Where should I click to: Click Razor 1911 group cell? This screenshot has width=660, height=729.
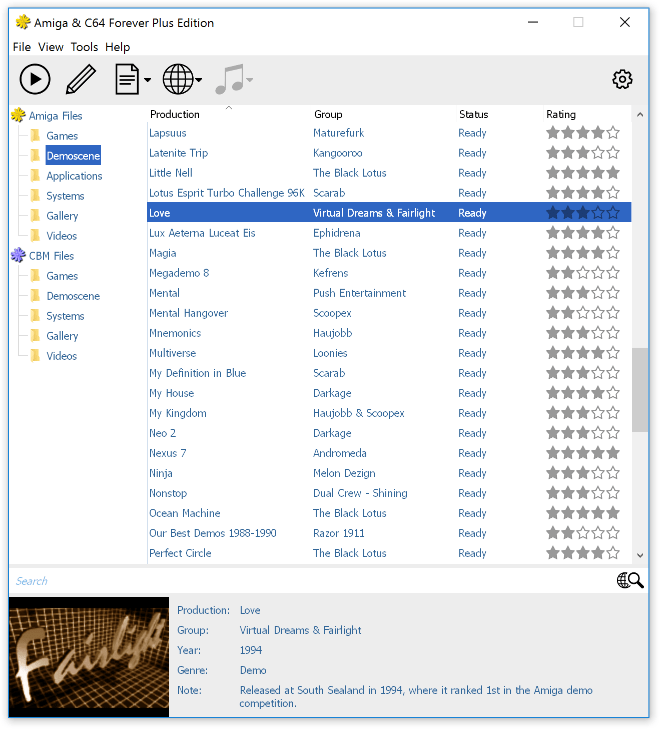[x=339, y=533]
